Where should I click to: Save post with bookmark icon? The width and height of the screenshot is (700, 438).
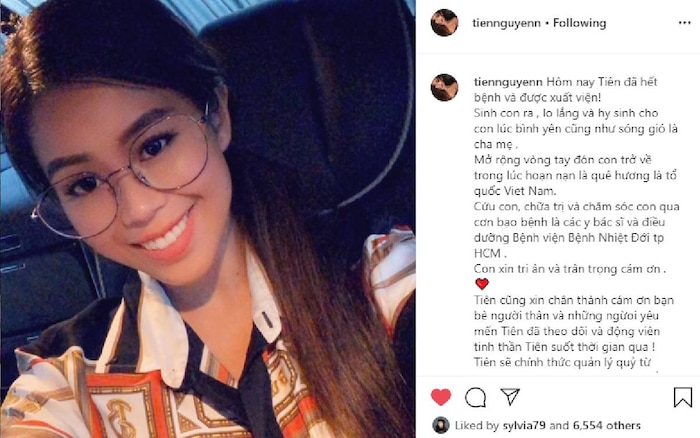[683, 396]
